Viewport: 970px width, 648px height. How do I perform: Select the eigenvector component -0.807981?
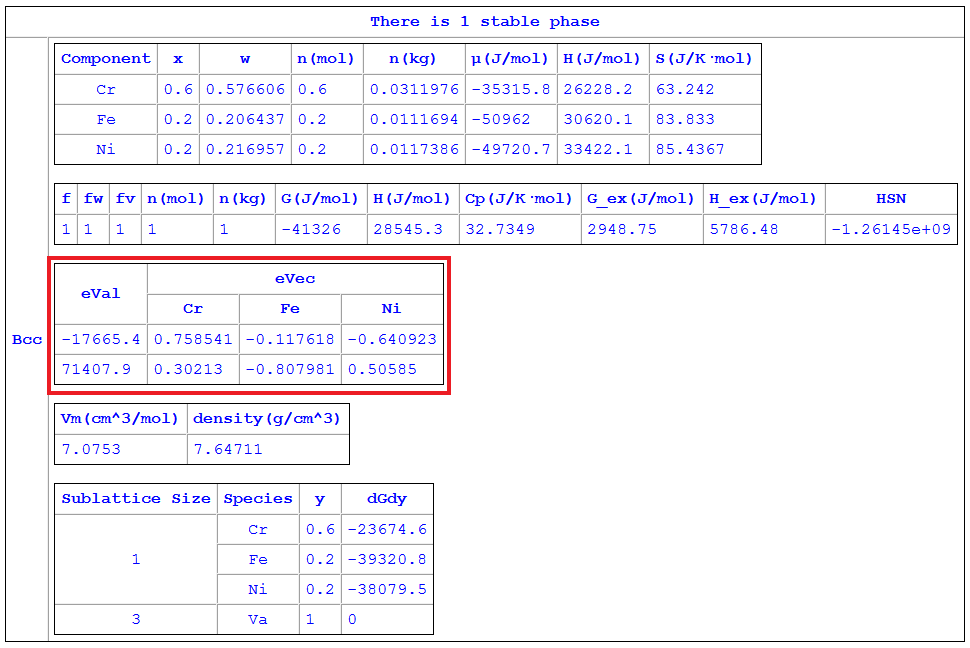coord(290,369)
